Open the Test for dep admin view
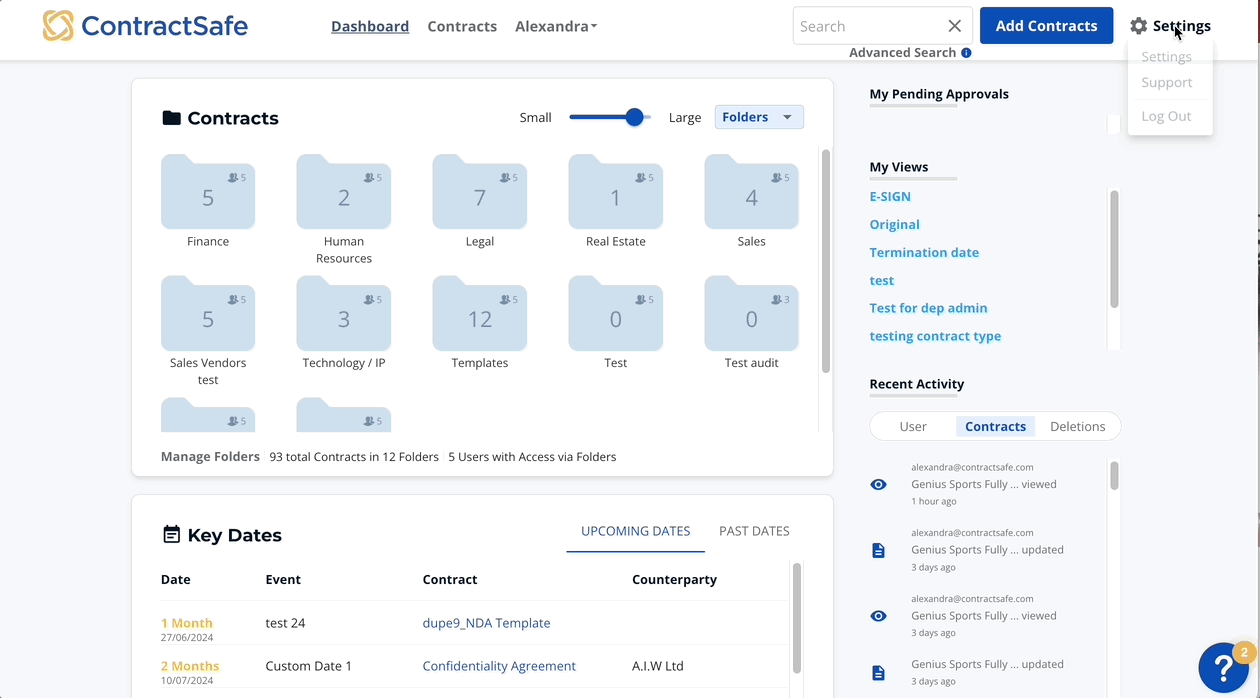The height and width of the screenshot is (698, 1260). click(929, 308)
